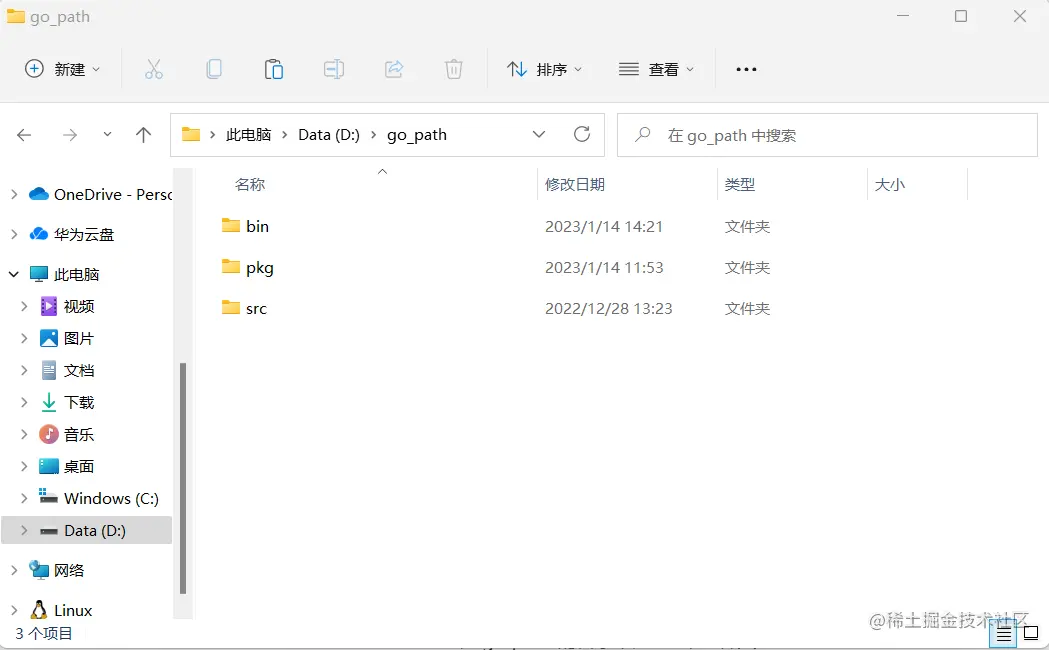Screen dimensions: 1049x650
Task: Click the Copy icon
Action: point(214,68)
